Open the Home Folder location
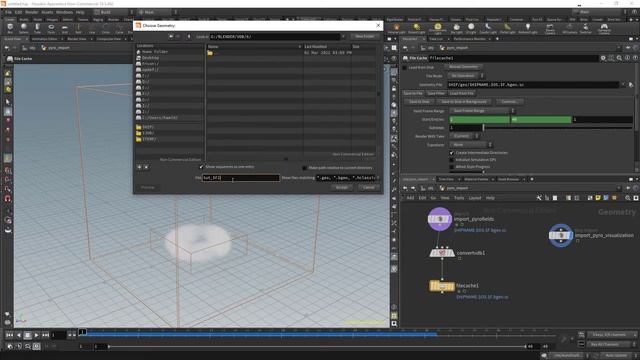 coord(155,52)
